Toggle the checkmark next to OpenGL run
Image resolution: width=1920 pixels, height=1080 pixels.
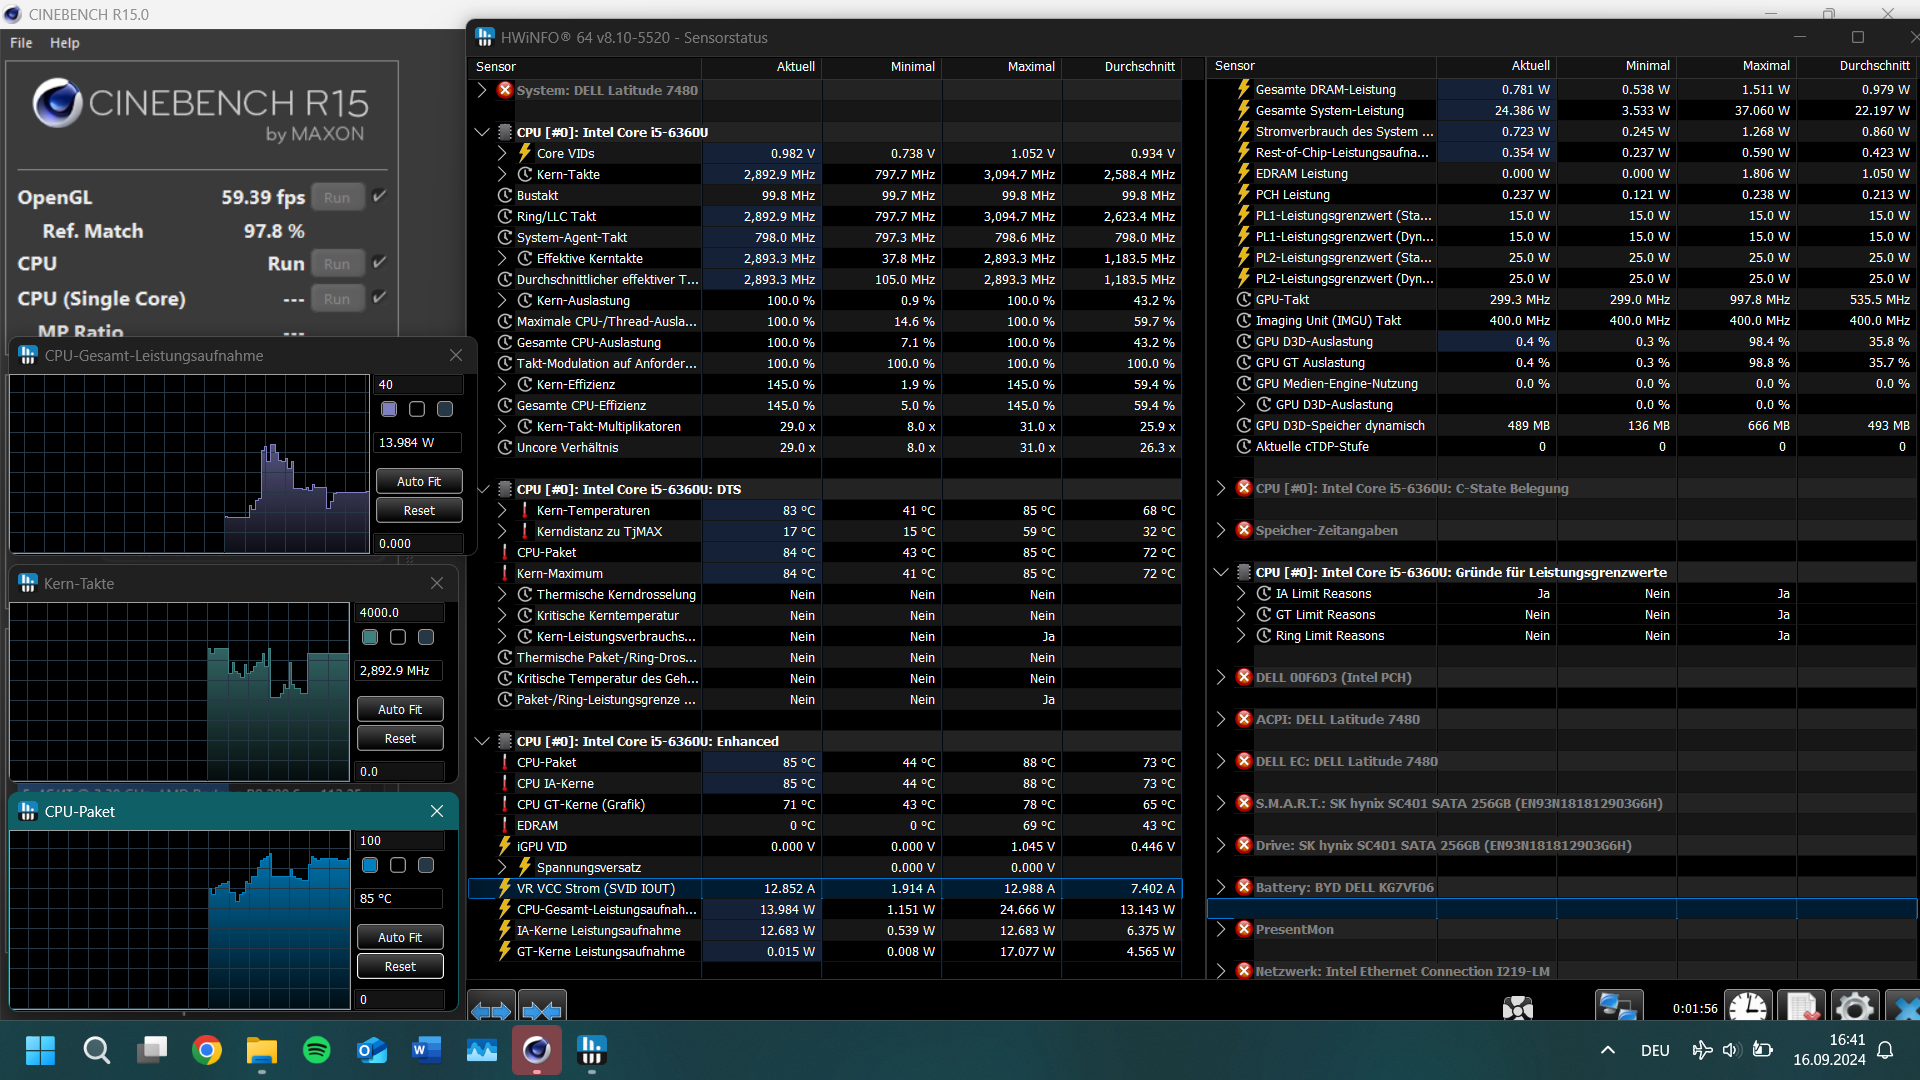click(x=380, y=196)
